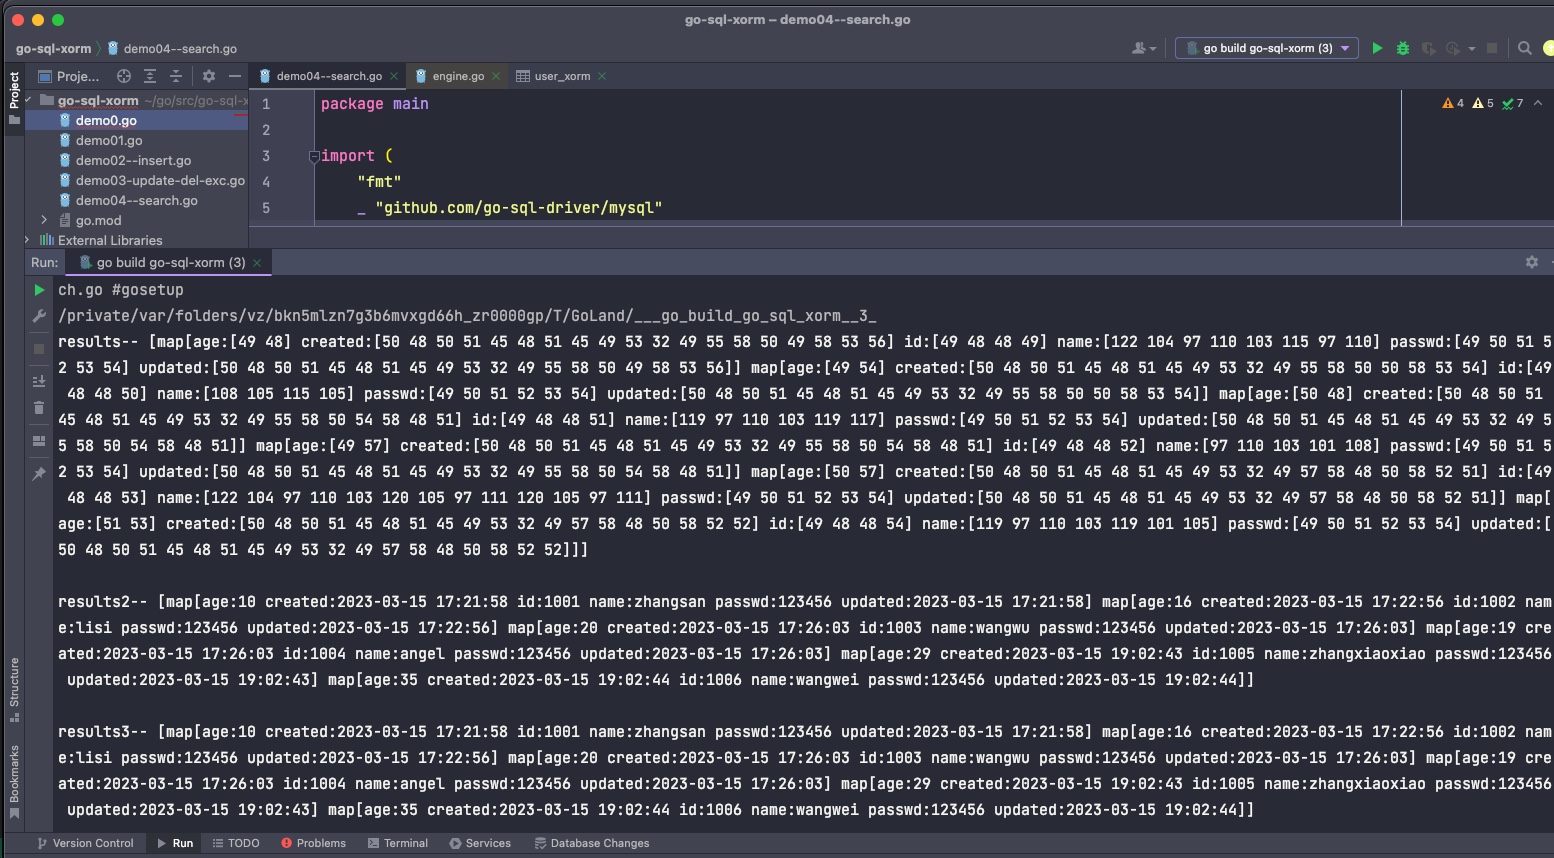Run with coverage icon in toolbar
This screenshot has width=1554, height=858.
(x=1428, y=48)
